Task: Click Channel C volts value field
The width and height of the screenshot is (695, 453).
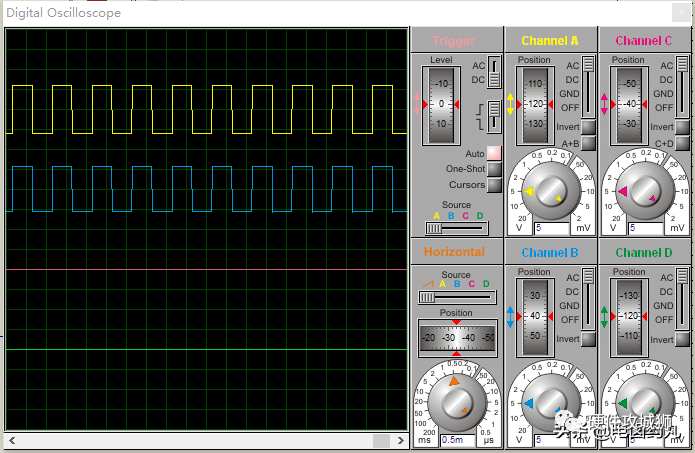Action: pyautogui.click(x=646, y=228)
